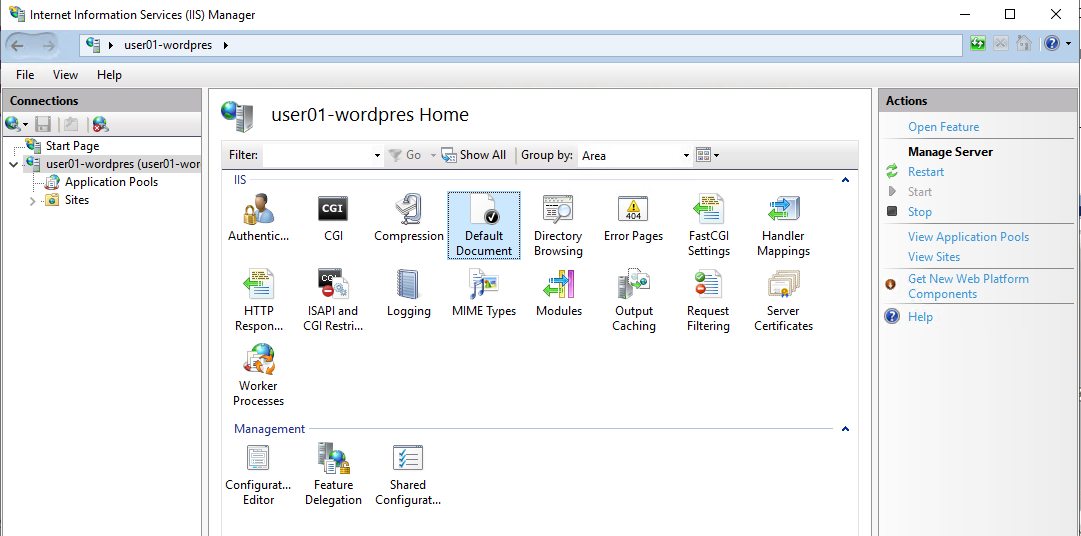
Task: Open Directory Browsing feature
Action: click(558, 226)
